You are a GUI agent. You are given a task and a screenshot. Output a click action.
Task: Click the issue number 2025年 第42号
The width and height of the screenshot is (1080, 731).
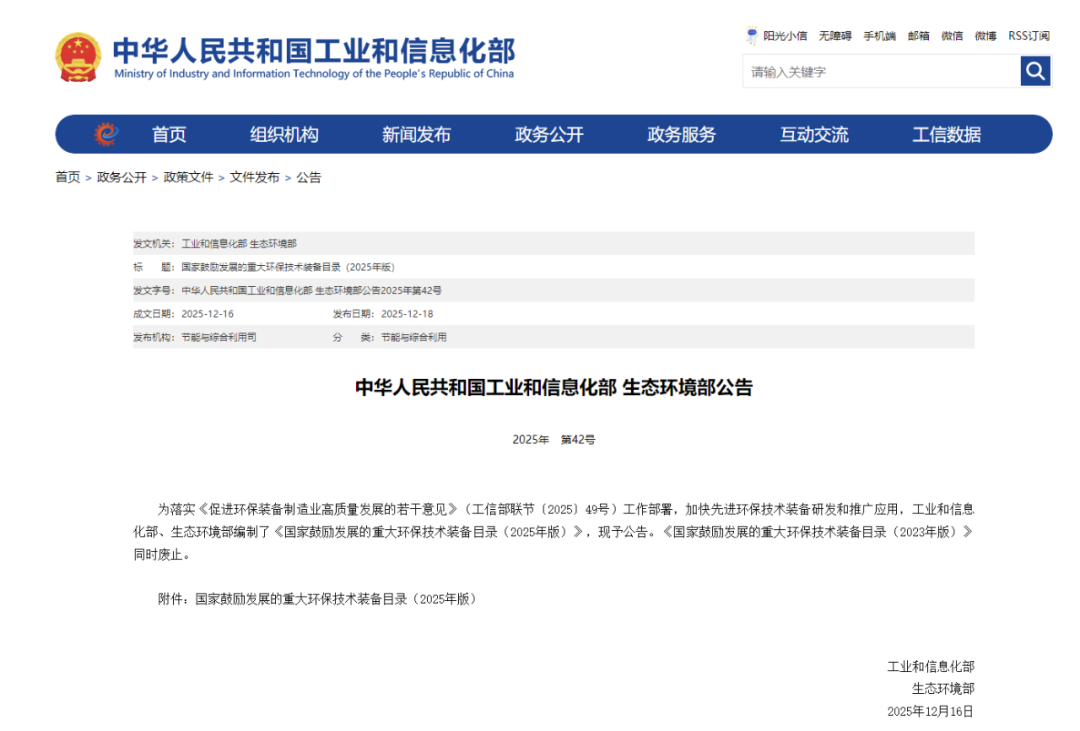click(x=554, y=440)
